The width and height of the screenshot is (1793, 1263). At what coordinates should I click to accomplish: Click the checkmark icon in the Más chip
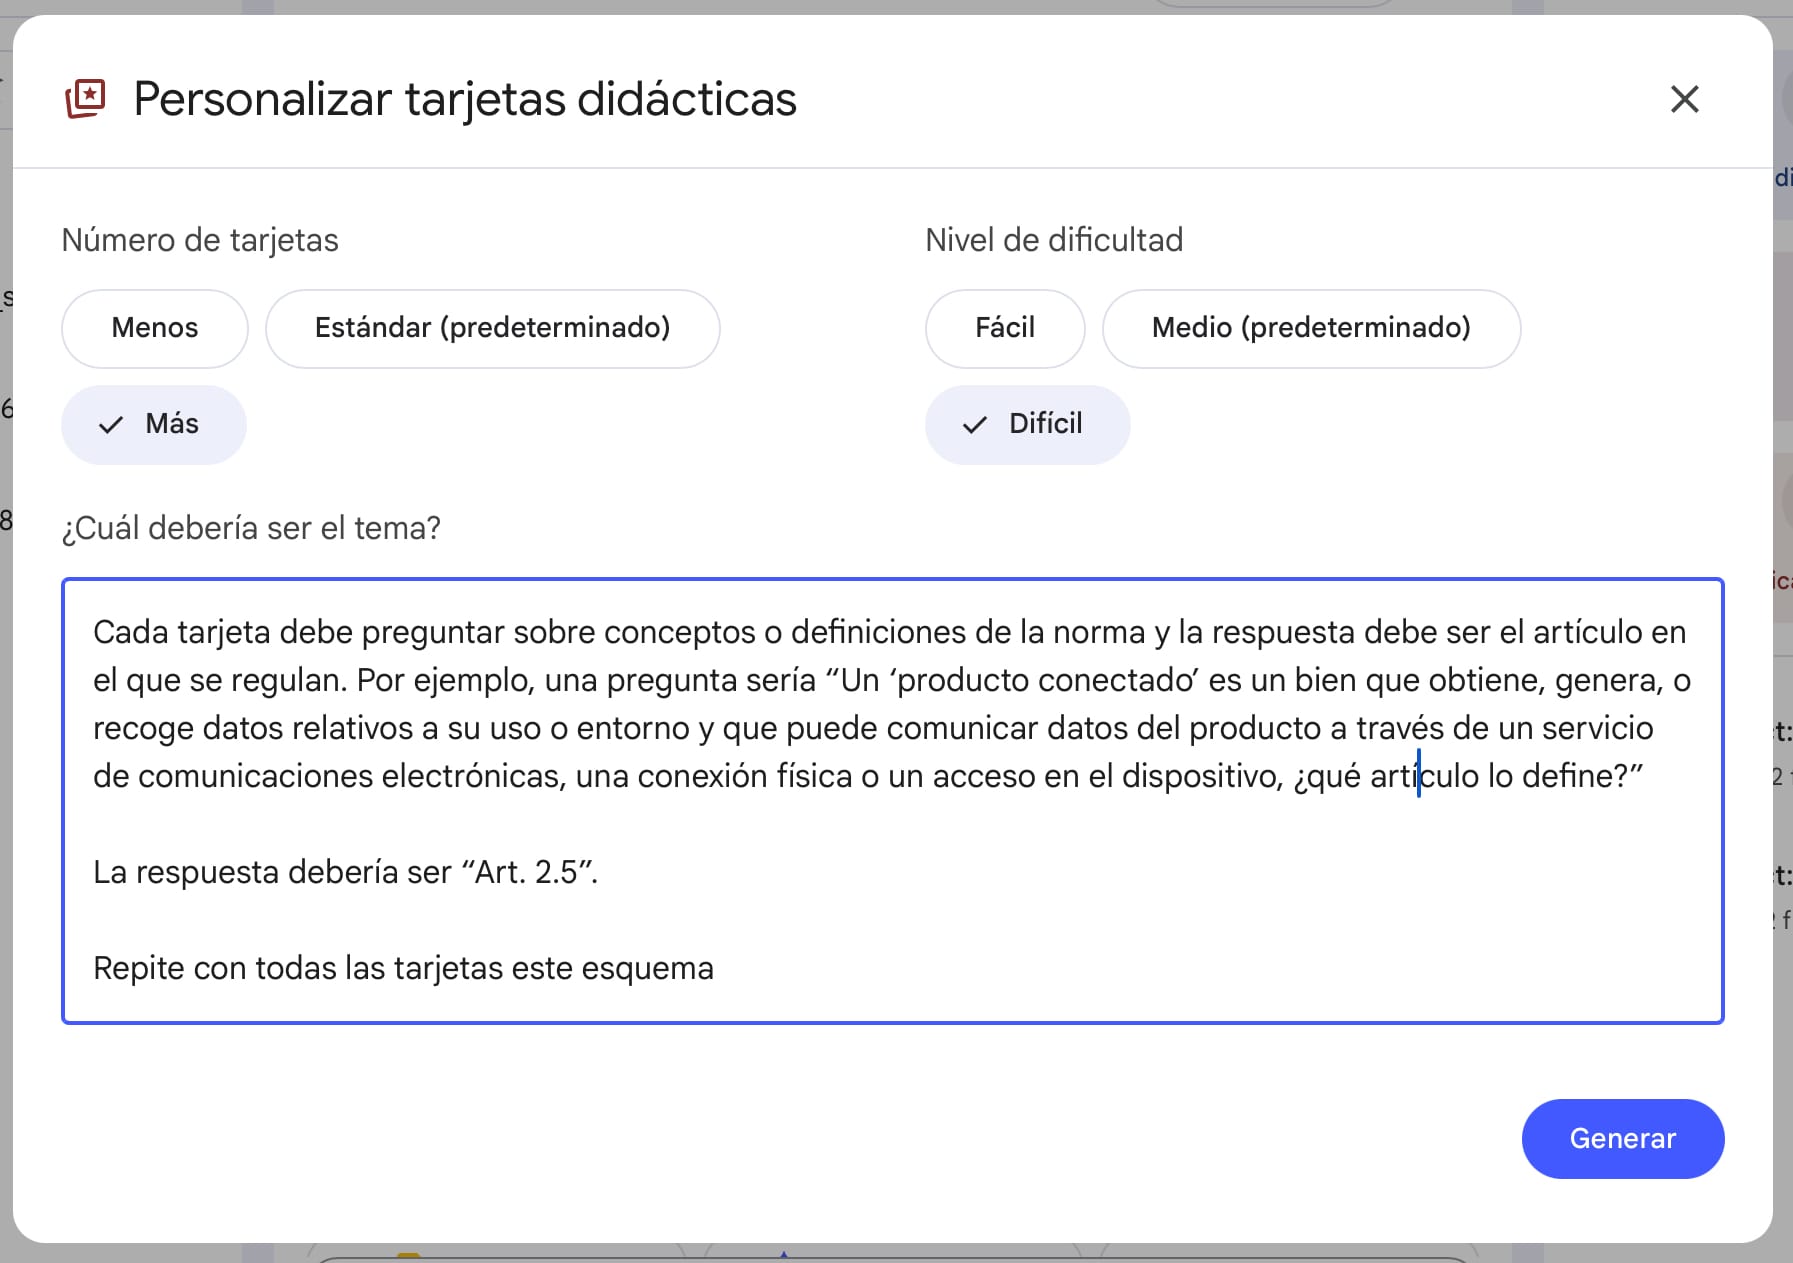(111, 425)
